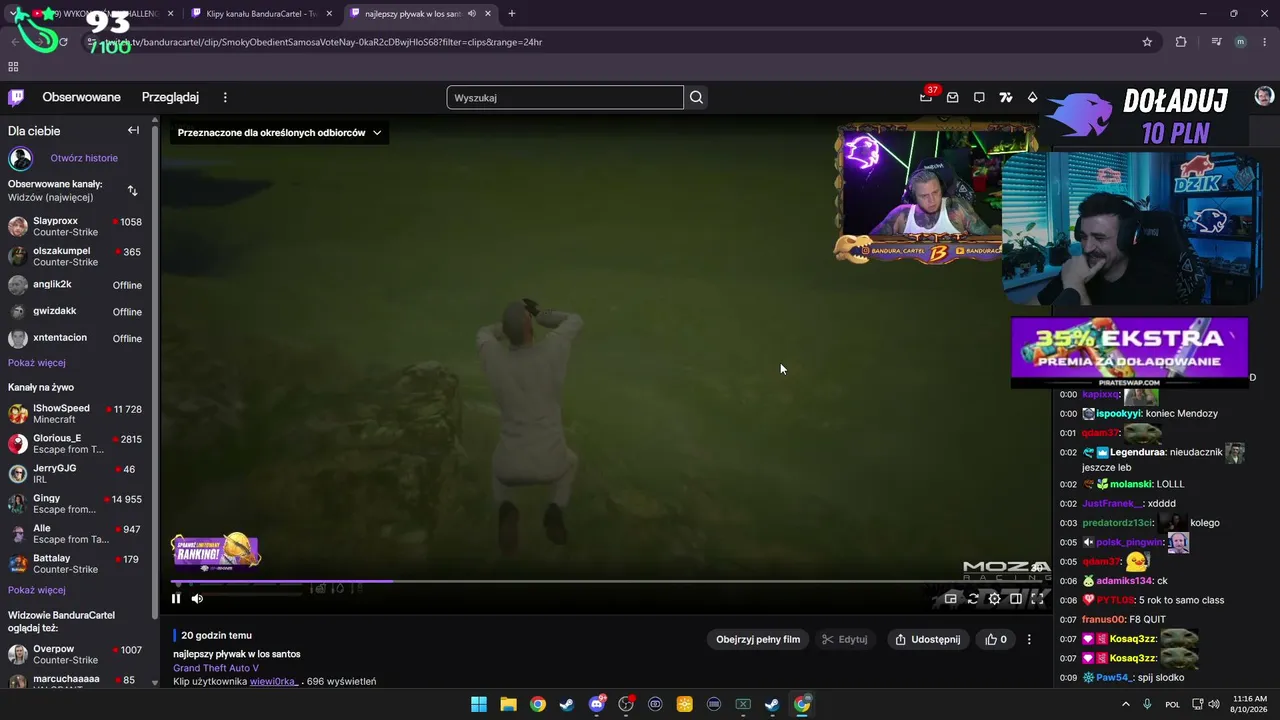The image size is (1280, 720).
Task: Click the Udostępnij share button
Action: pos(928,639)
